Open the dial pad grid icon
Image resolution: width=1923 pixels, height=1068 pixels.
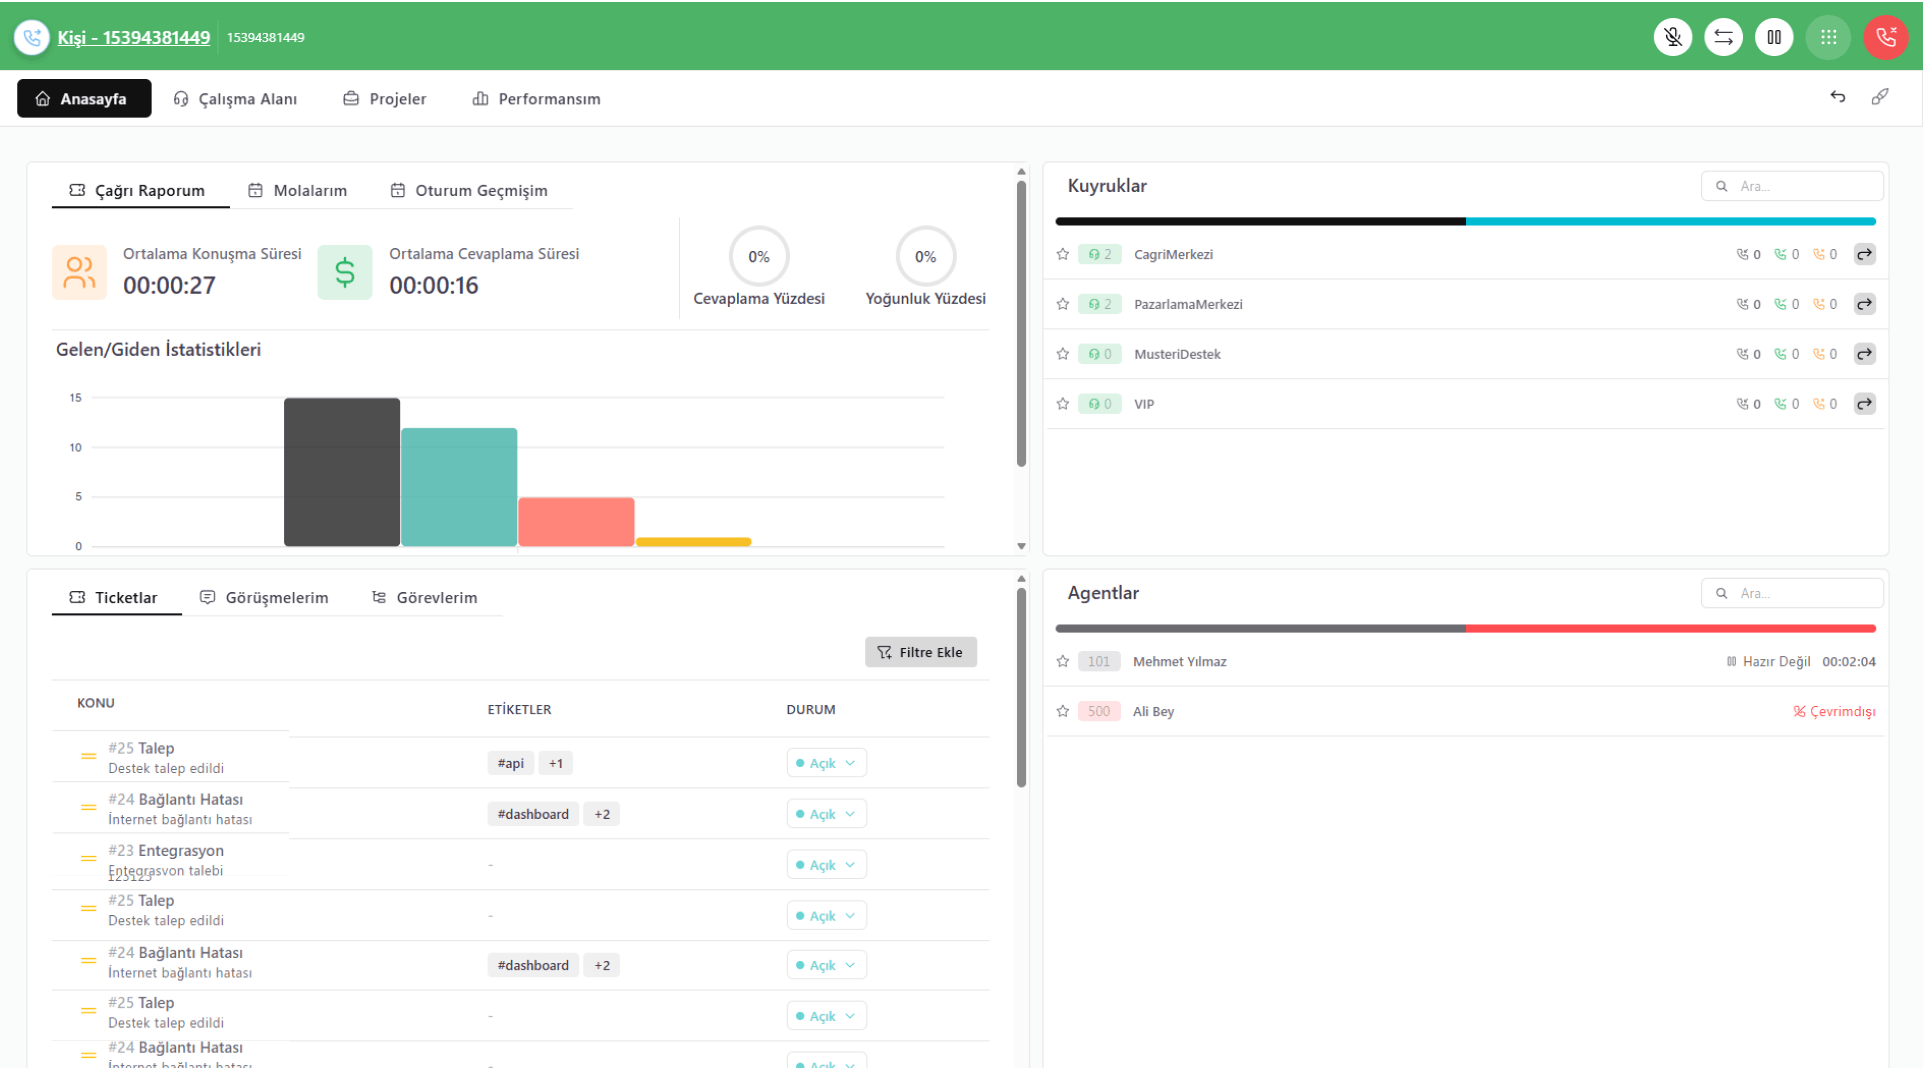[x=1828, y=37]
